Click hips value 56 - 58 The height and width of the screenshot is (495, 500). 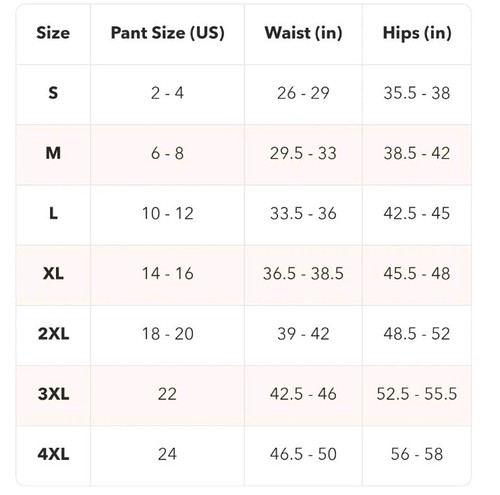[417, 454]
